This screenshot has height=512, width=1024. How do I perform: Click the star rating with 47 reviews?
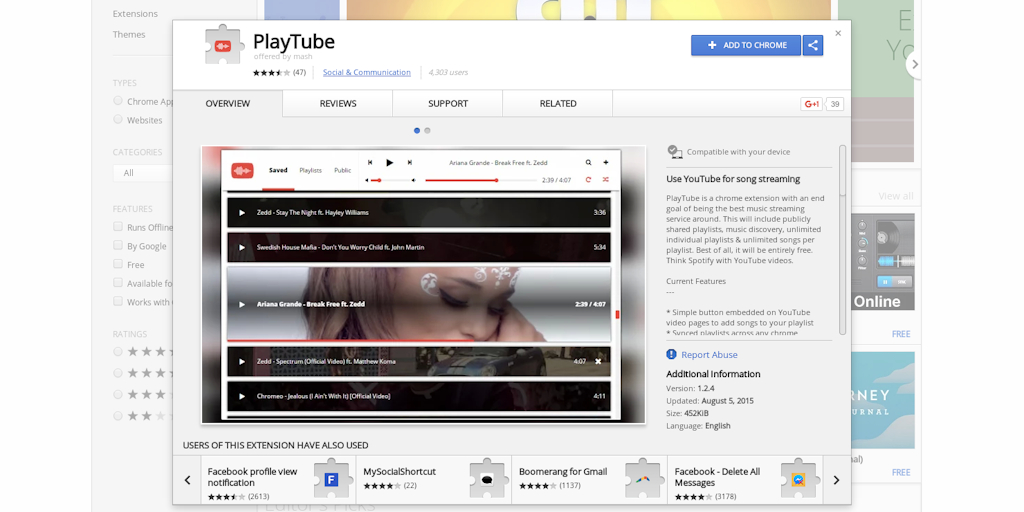click(x=280, y=72)
